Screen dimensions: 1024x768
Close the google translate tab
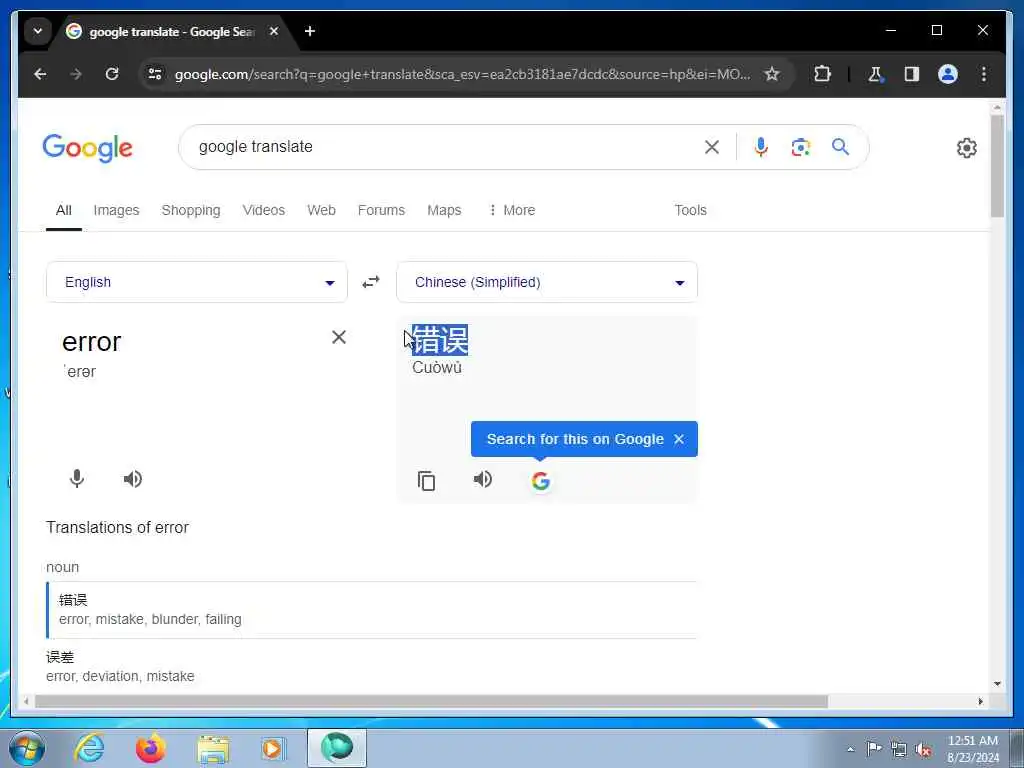(274, 31)
